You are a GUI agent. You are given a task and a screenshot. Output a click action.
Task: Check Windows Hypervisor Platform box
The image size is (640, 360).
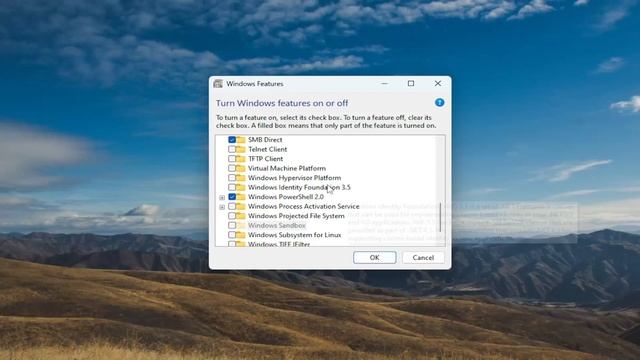pyautogui.click(x=232, y=178)
